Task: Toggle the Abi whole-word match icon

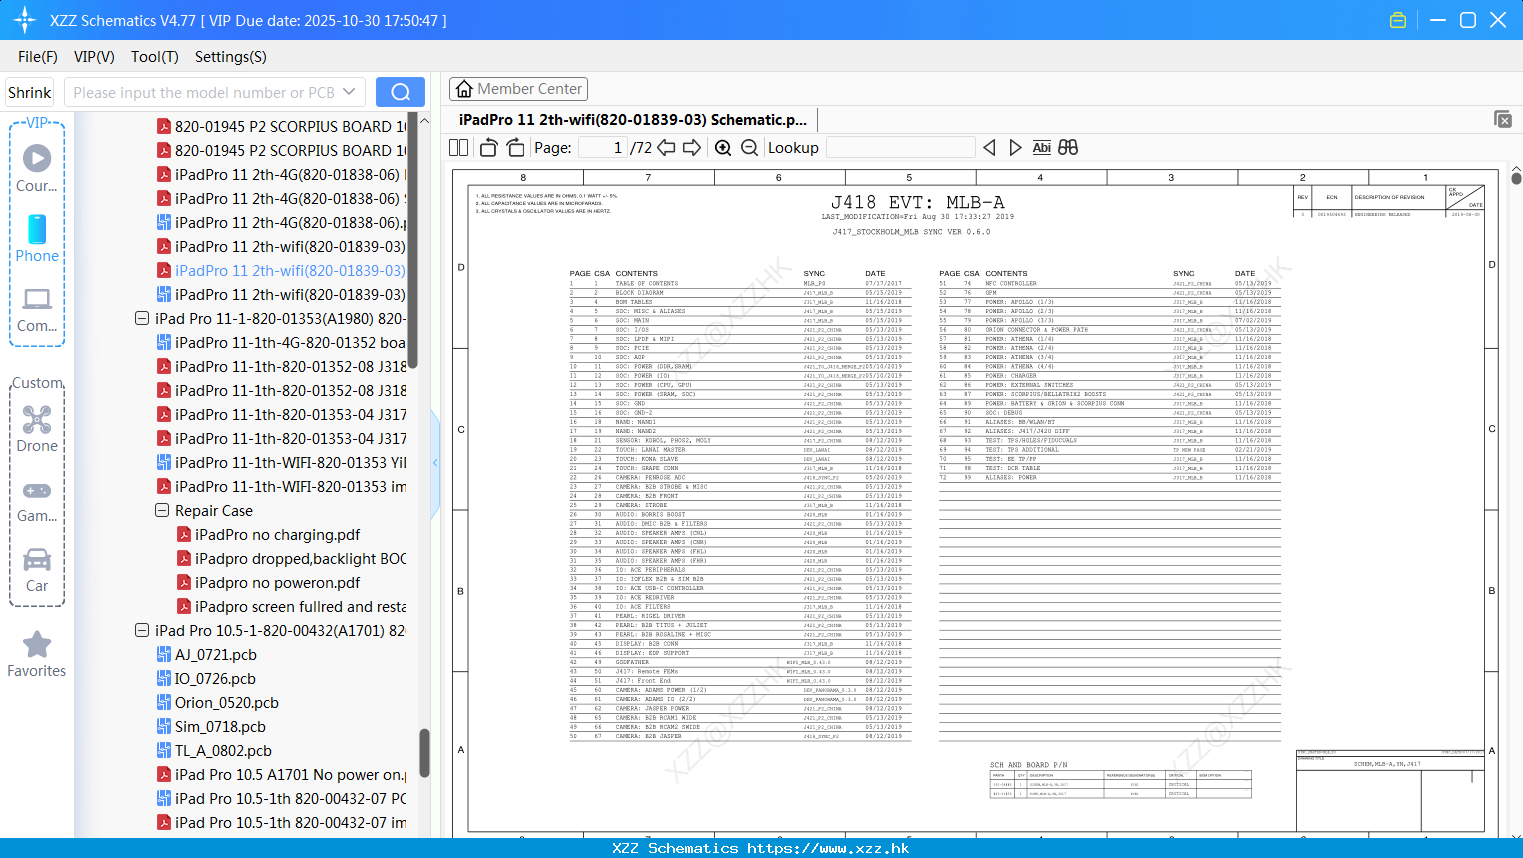Action: click(1041, 147)
